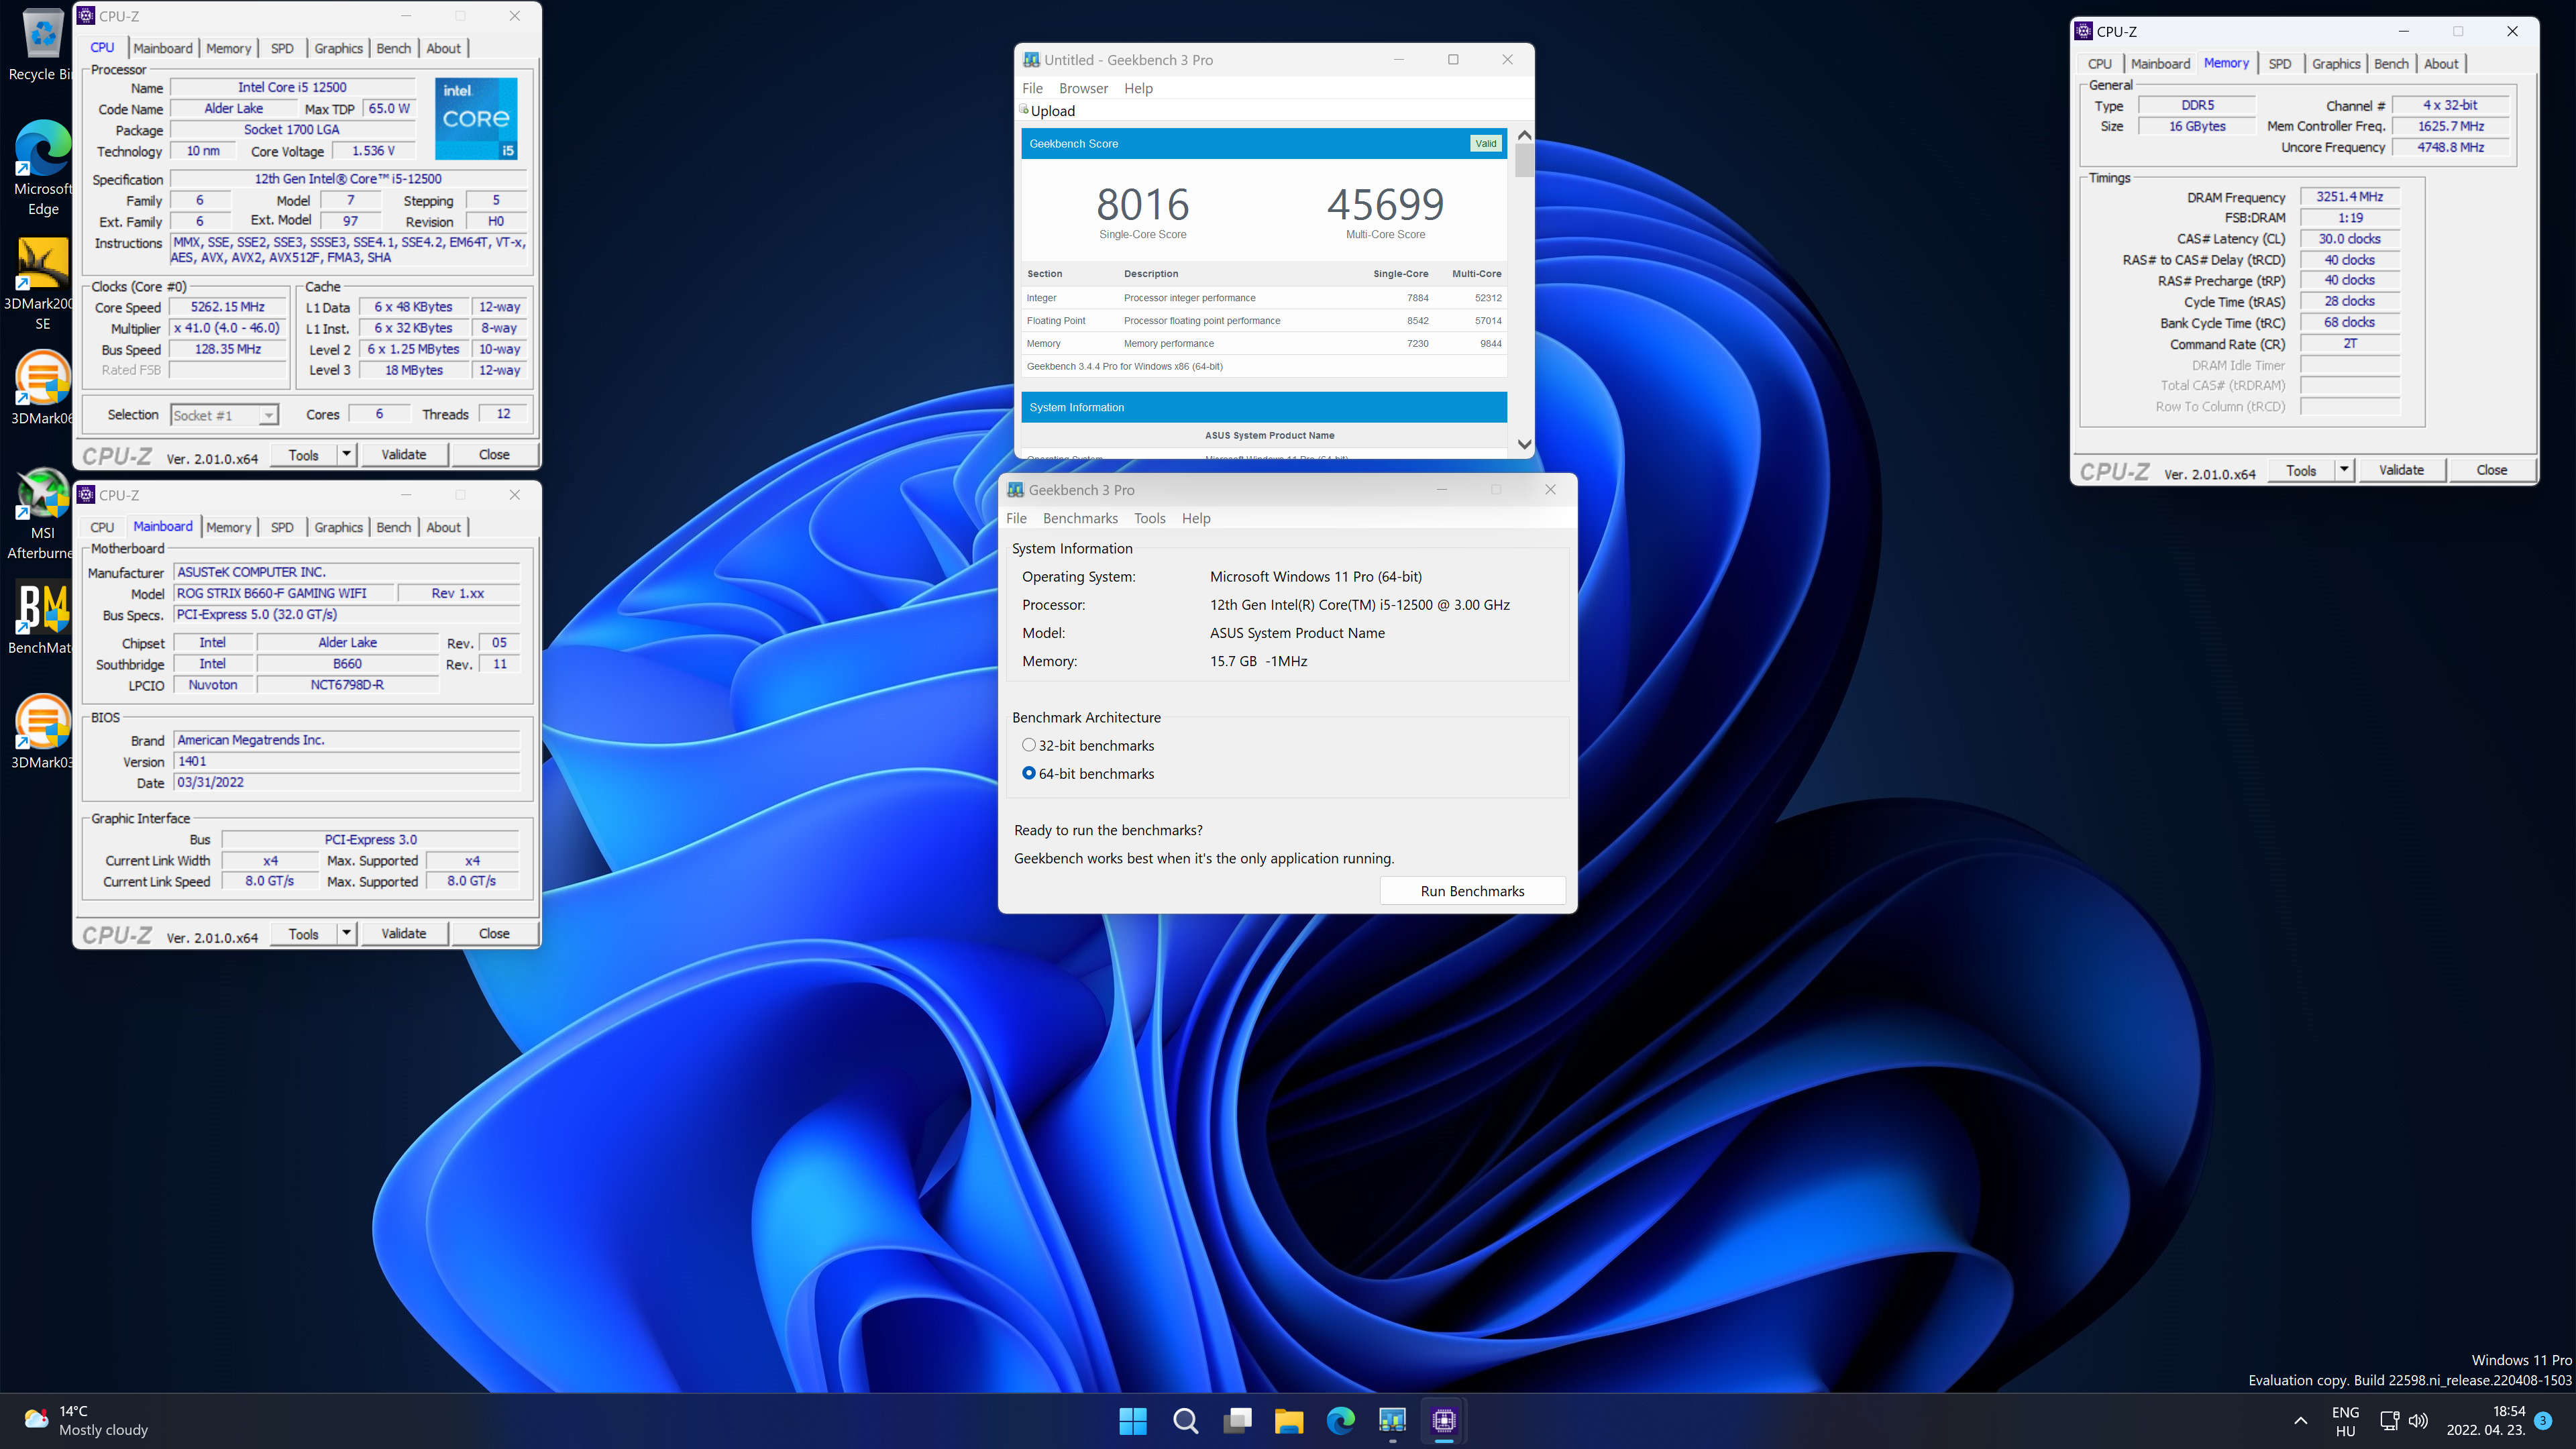
Task: Open Graphics tab in top-left CPU-Z
Action: coord(338,48)
